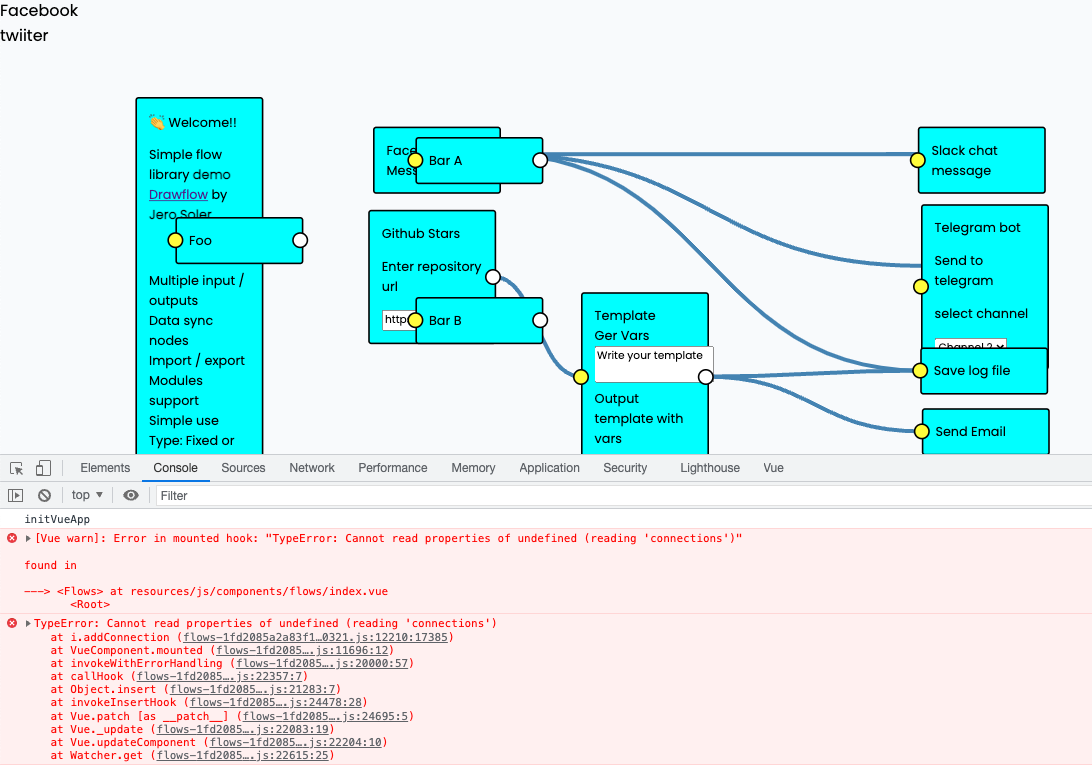The height and width of the screenshot is (768, 1092).
Task: Click the input port on the Send Email node
Action: [921, 432]
